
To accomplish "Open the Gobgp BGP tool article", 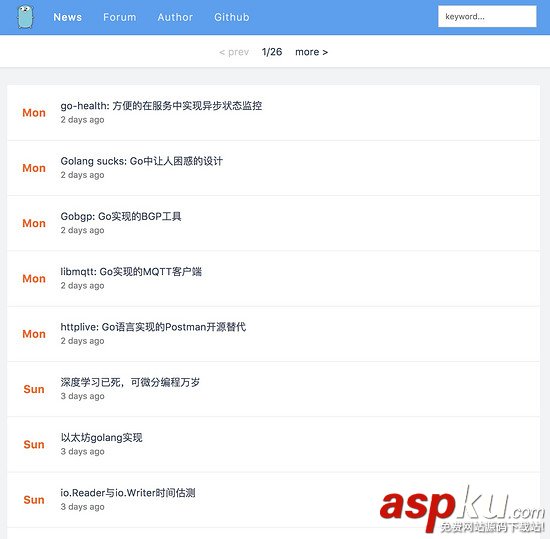I will click(x=121, y=216).
